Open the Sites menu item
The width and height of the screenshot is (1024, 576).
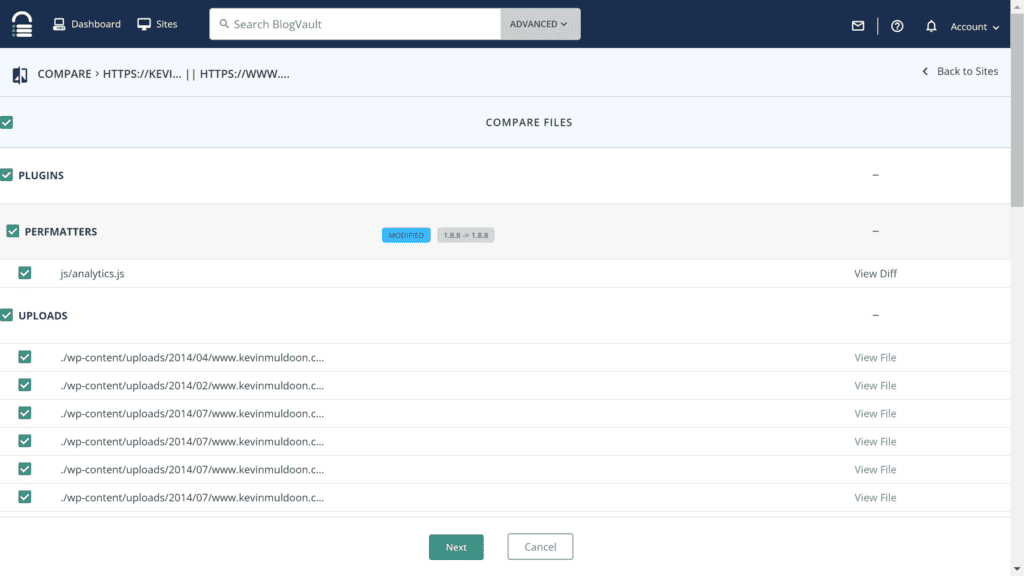tap(157, 24)
